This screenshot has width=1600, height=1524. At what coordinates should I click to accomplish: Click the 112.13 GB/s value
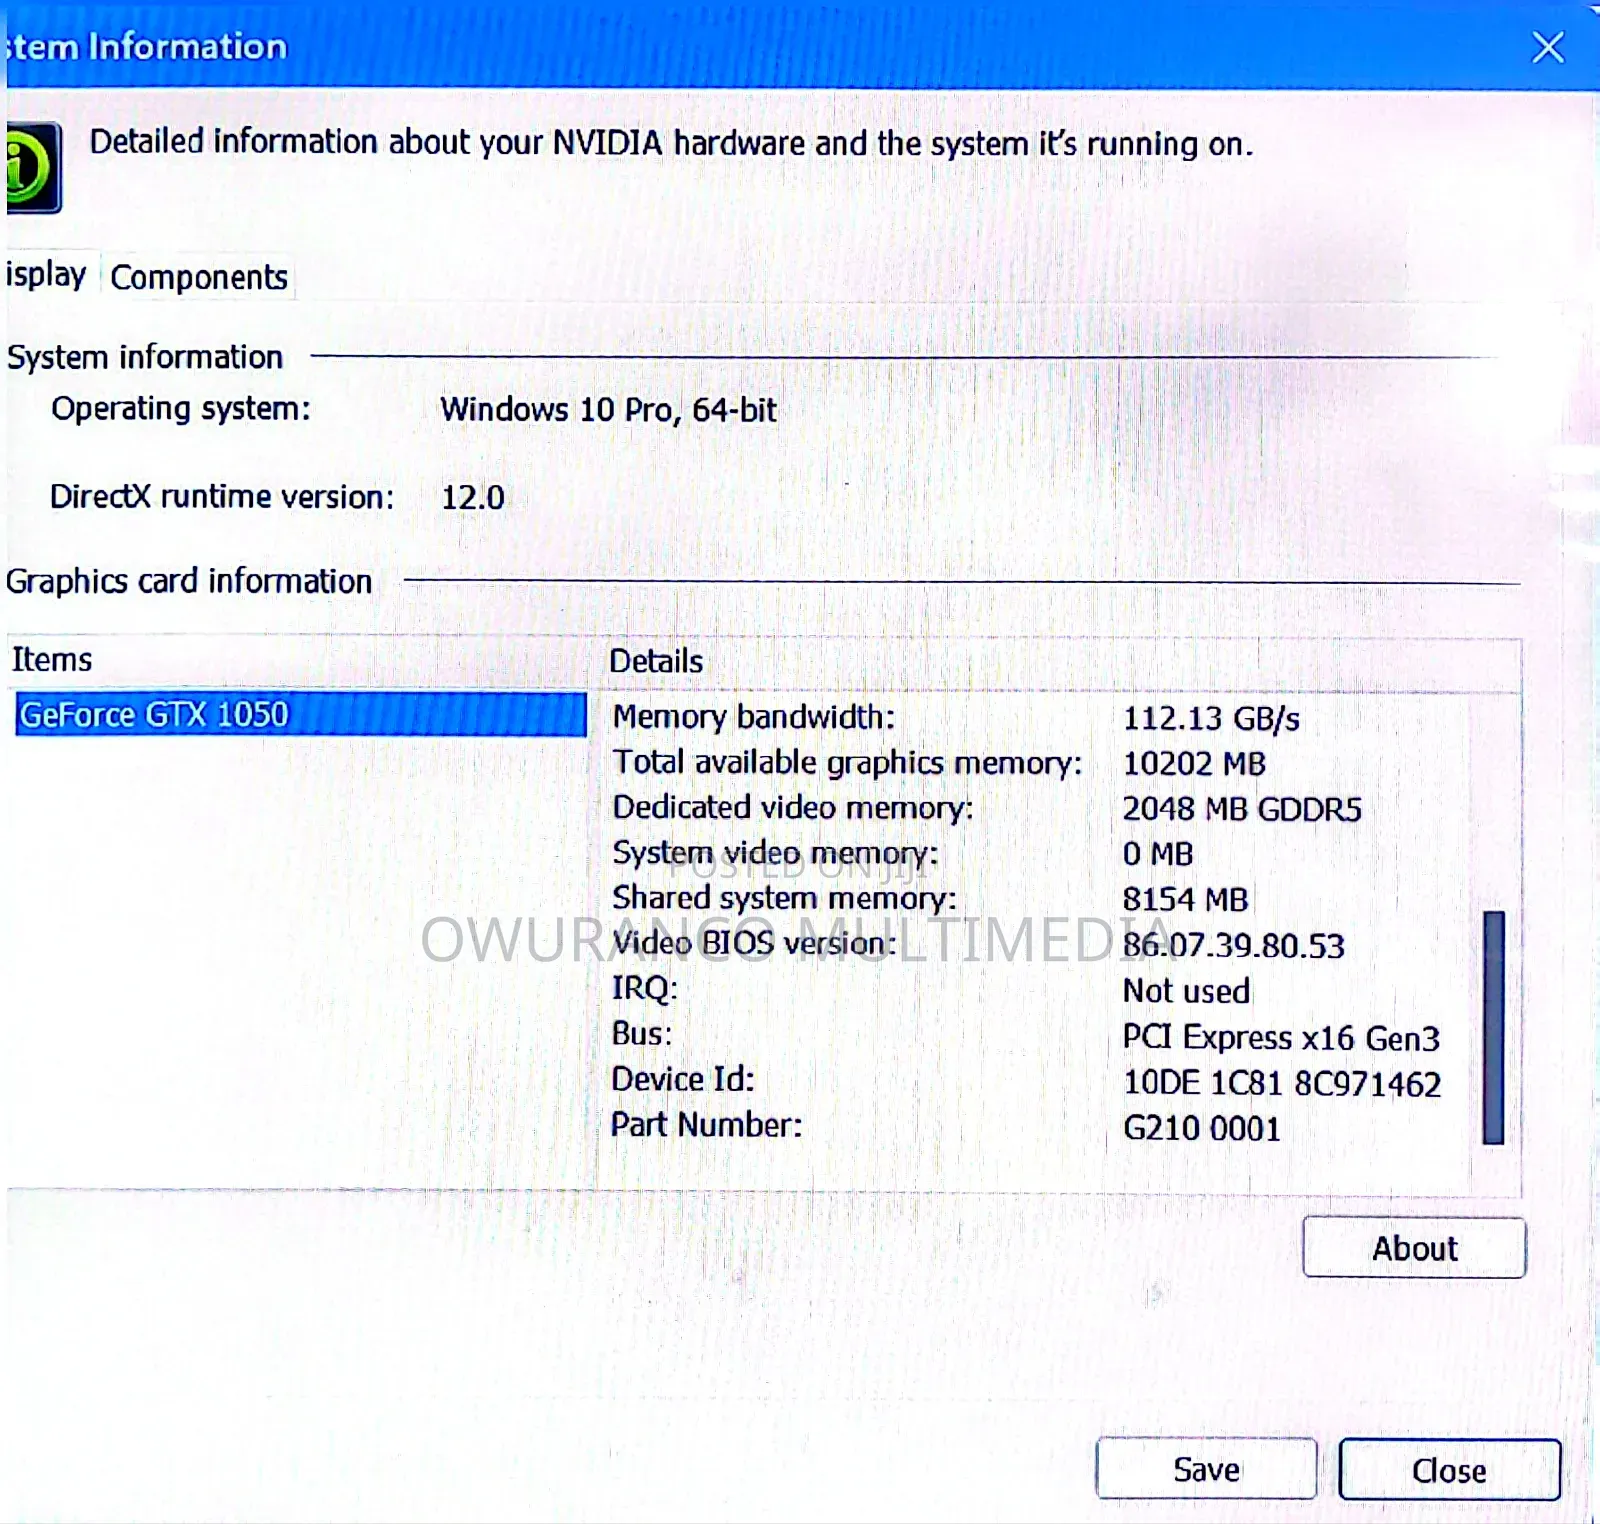[x=1211, y=718]
